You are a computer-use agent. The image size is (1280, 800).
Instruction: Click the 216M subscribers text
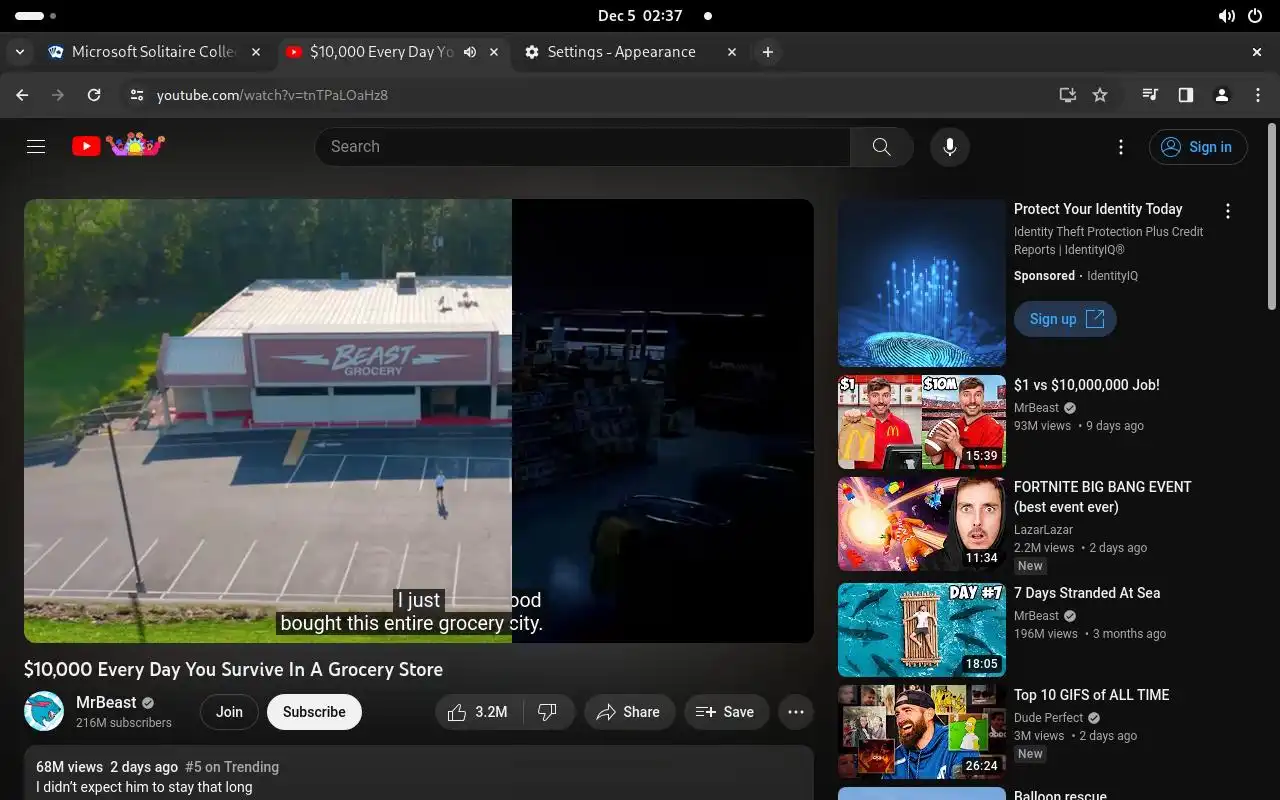pos(124,723)
